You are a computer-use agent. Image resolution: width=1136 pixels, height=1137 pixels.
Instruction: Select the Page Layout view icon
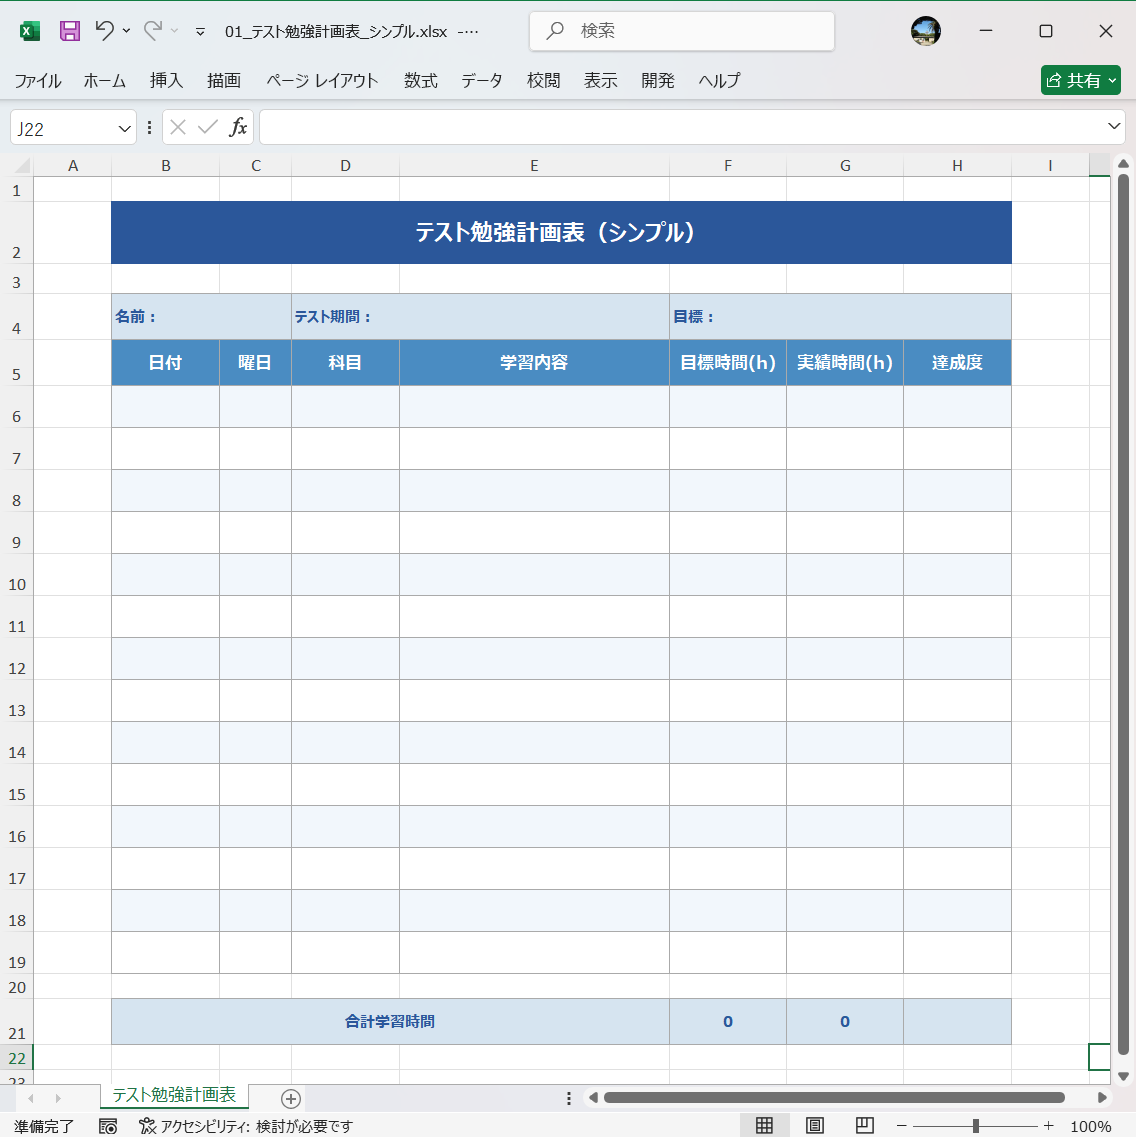tap(813, 1125)
